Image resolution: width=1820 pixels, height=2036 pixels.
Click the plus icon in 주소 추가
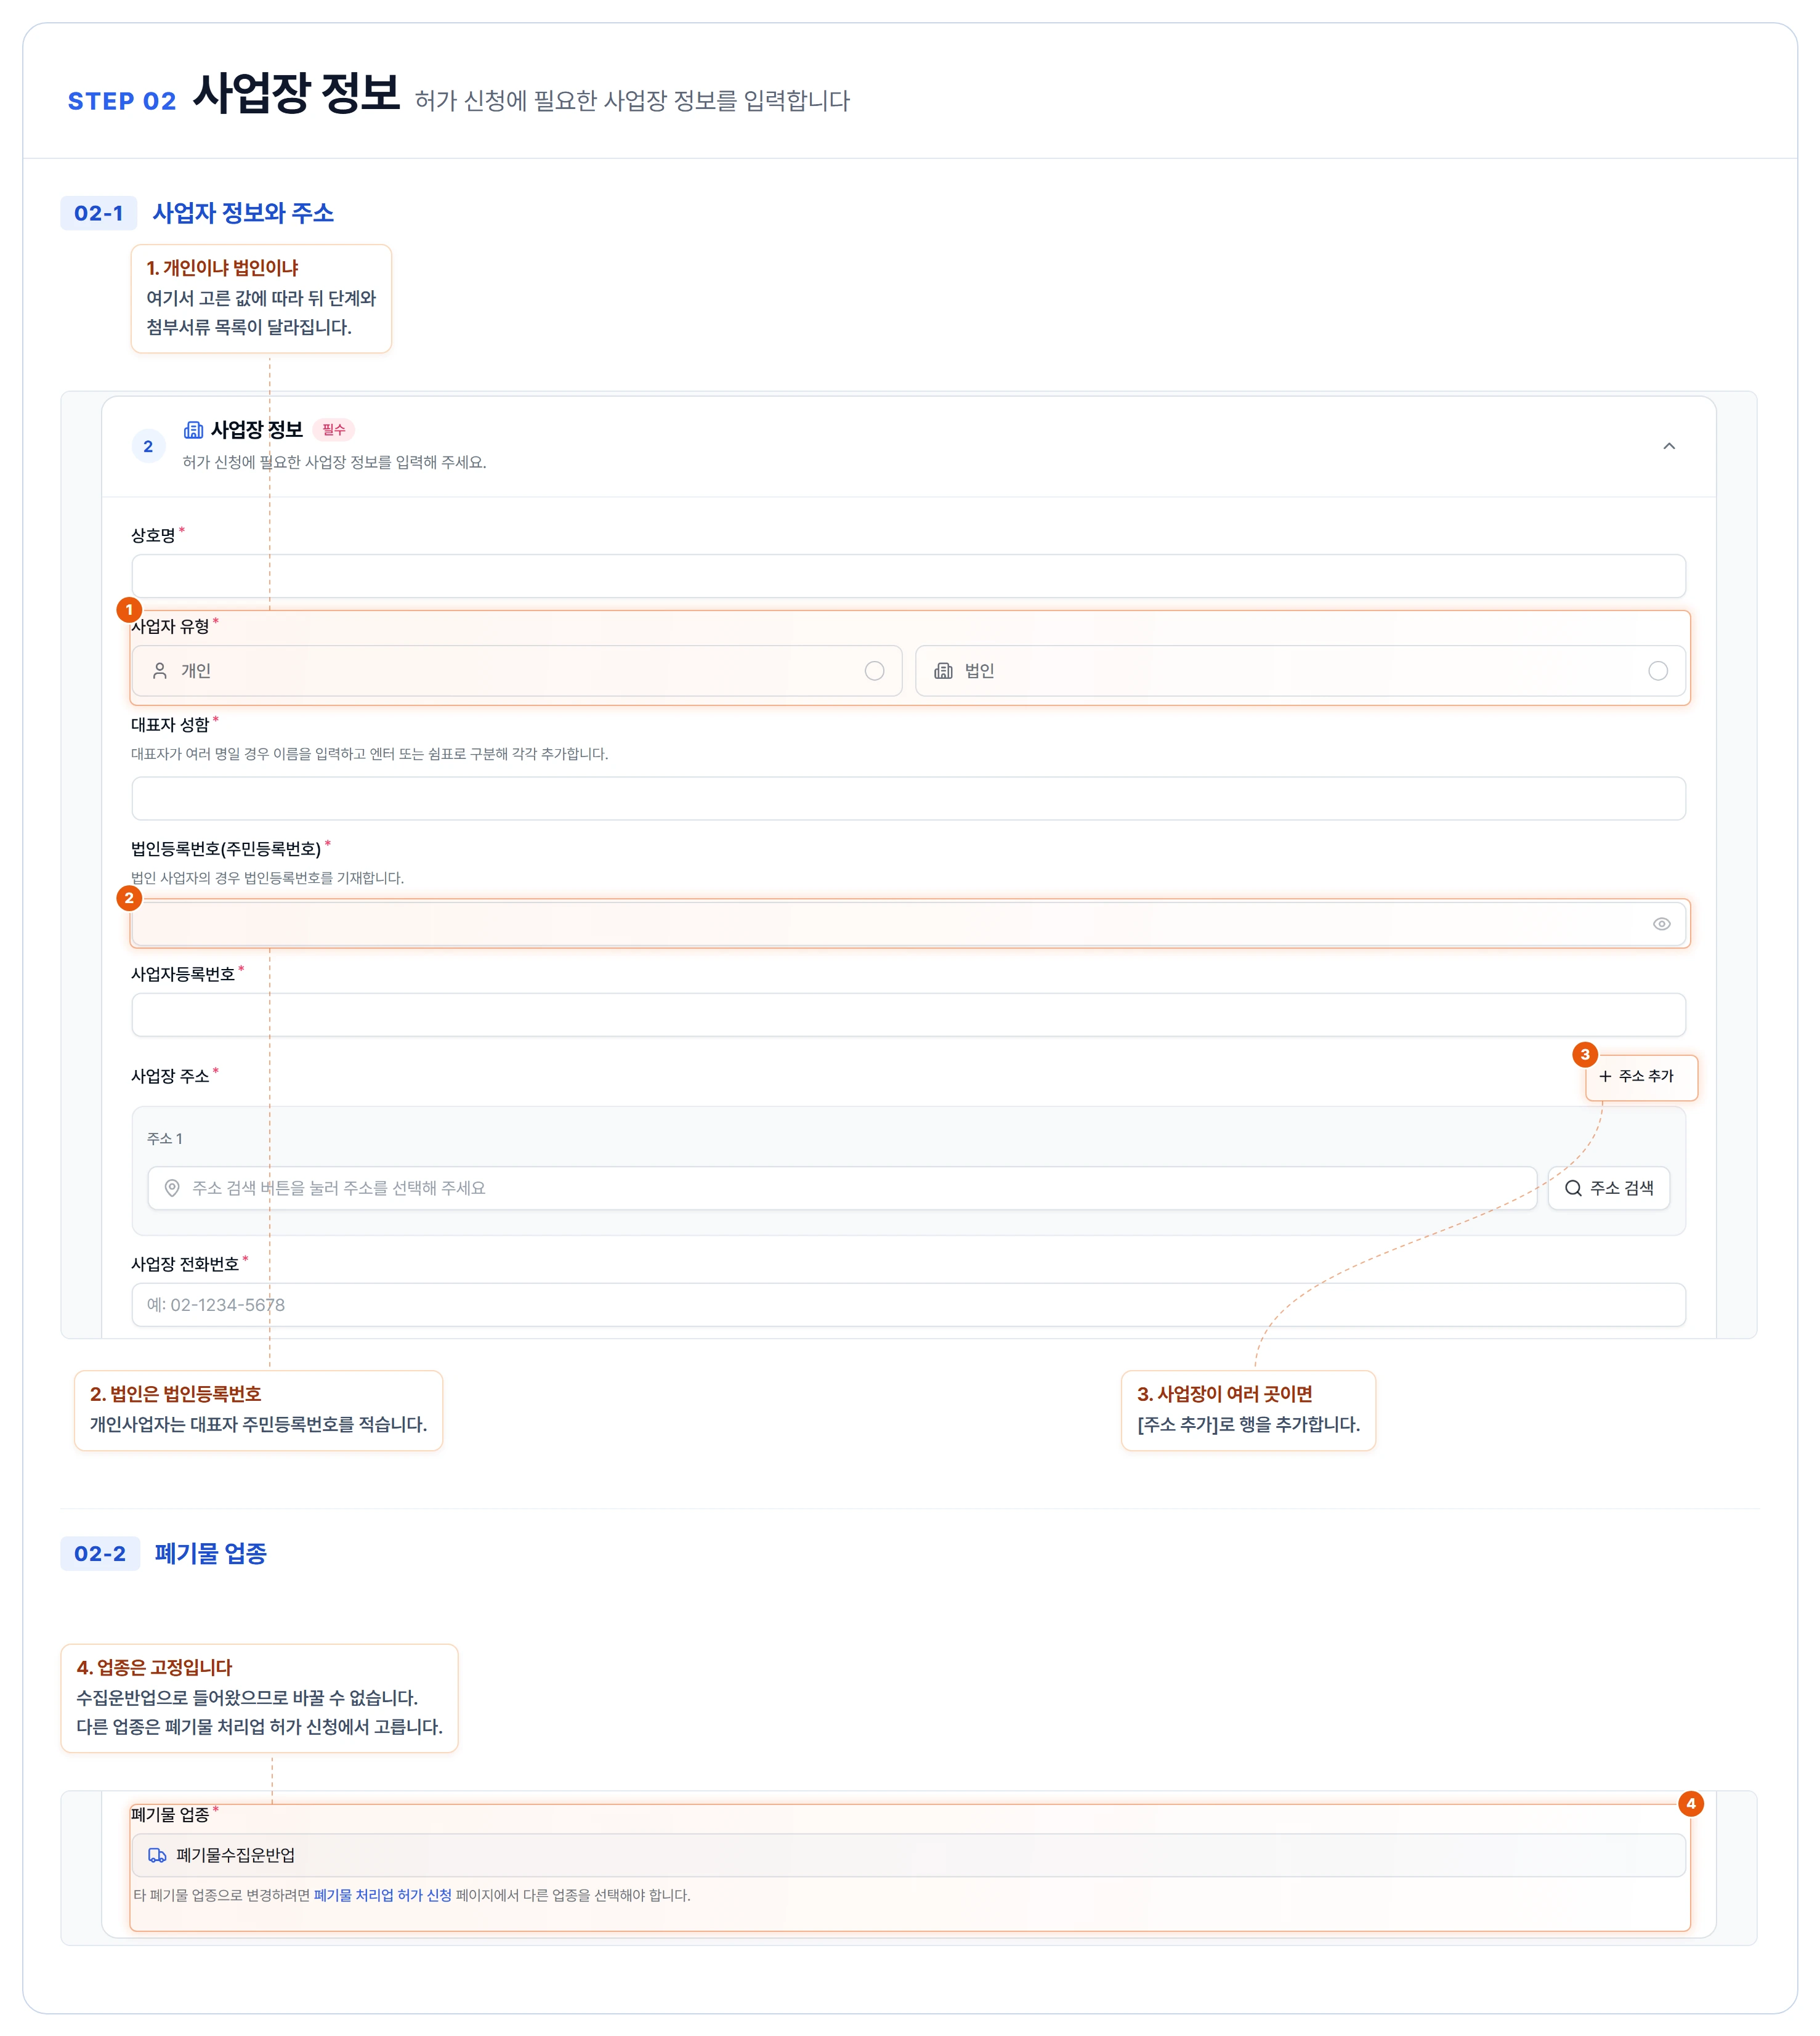(x=1605, y=1076)
